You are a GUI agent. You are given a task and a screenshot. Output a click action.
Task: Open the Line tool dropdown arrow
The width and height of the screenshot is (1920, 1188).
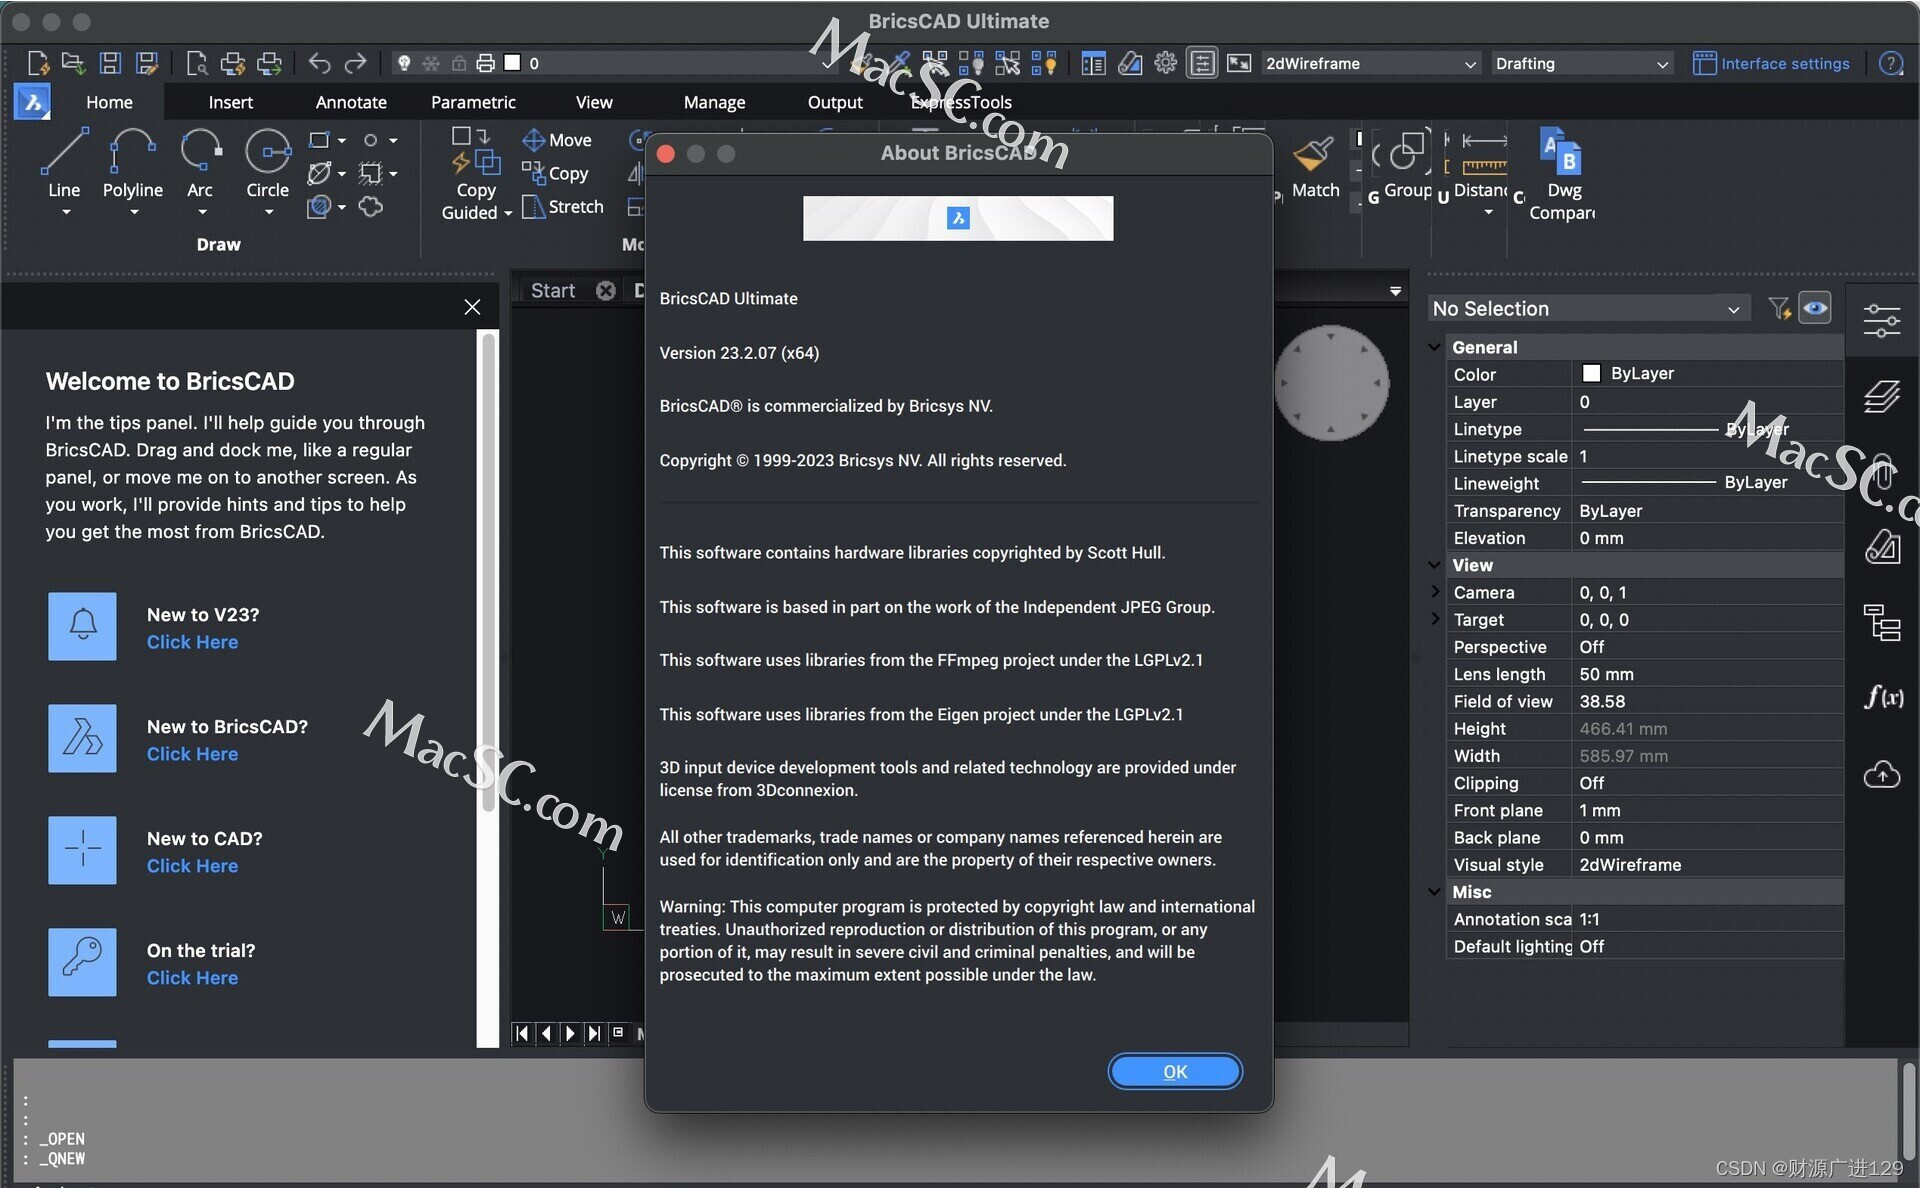click(x=66, y=212)
